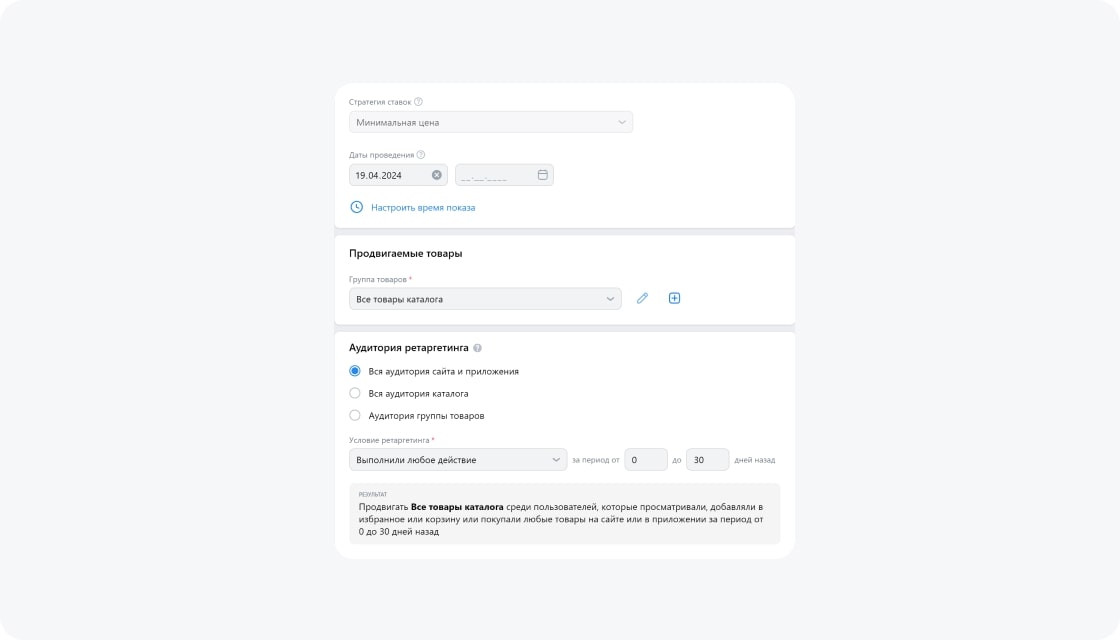Expand the Все товары каталога dropdown
Image resolution: width=1120 pixels, height=640 pixels.
(485, 299)
